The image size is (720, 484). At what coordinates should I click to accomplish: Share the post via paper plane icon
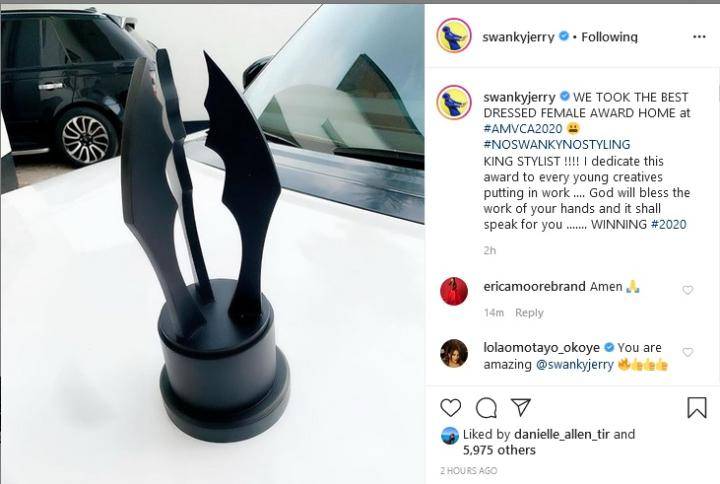pos(521,407)
